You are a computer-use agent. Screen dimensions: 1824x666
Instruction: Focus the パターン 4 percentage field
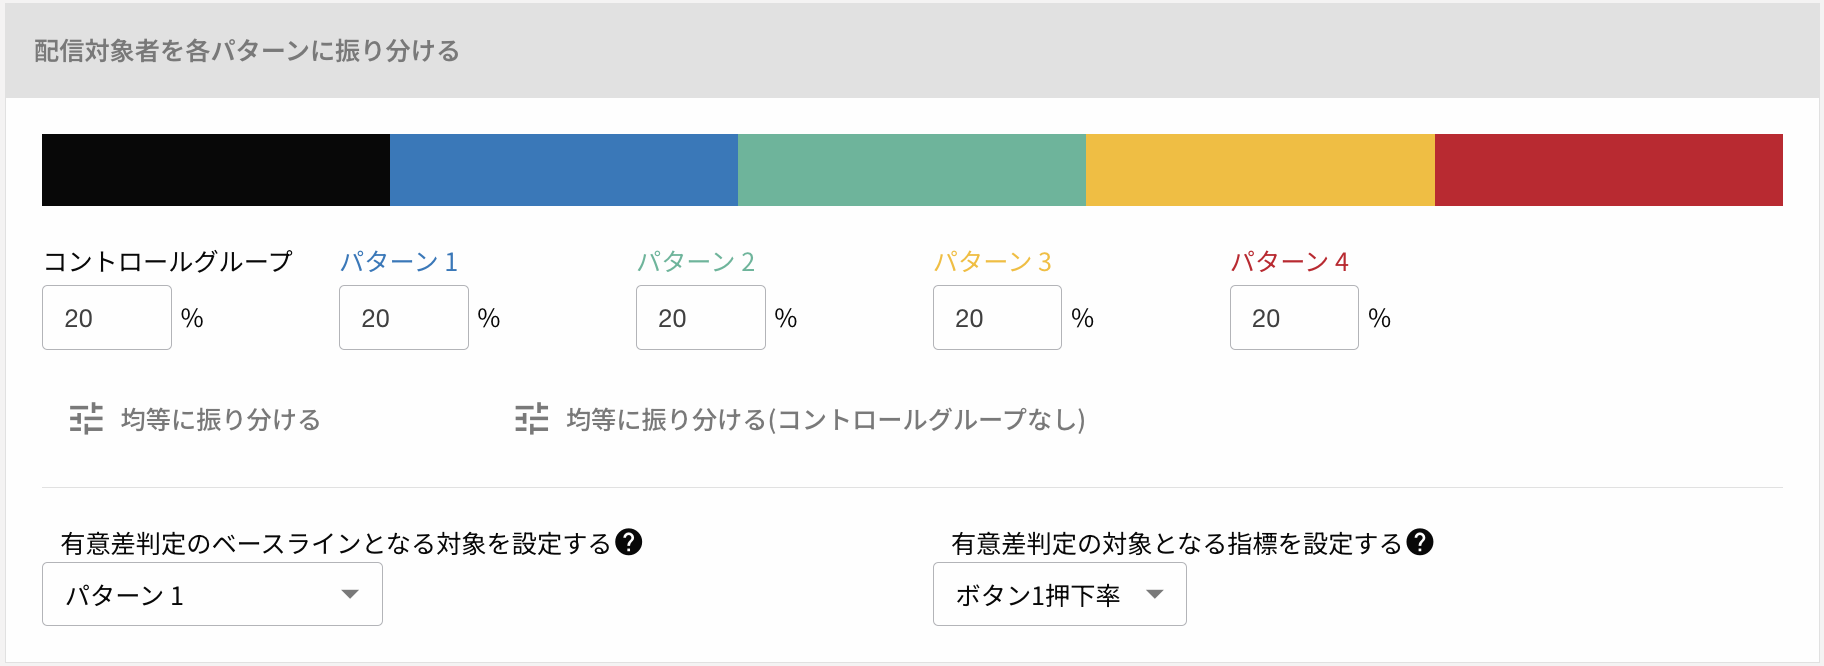pos(1294,318)
